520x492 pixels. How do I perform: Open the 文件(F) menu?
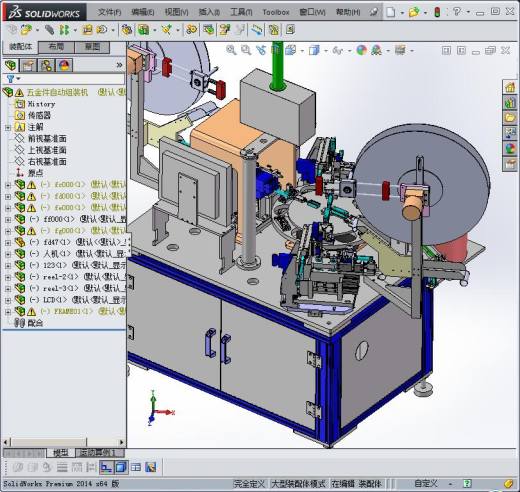pos(109,12)
